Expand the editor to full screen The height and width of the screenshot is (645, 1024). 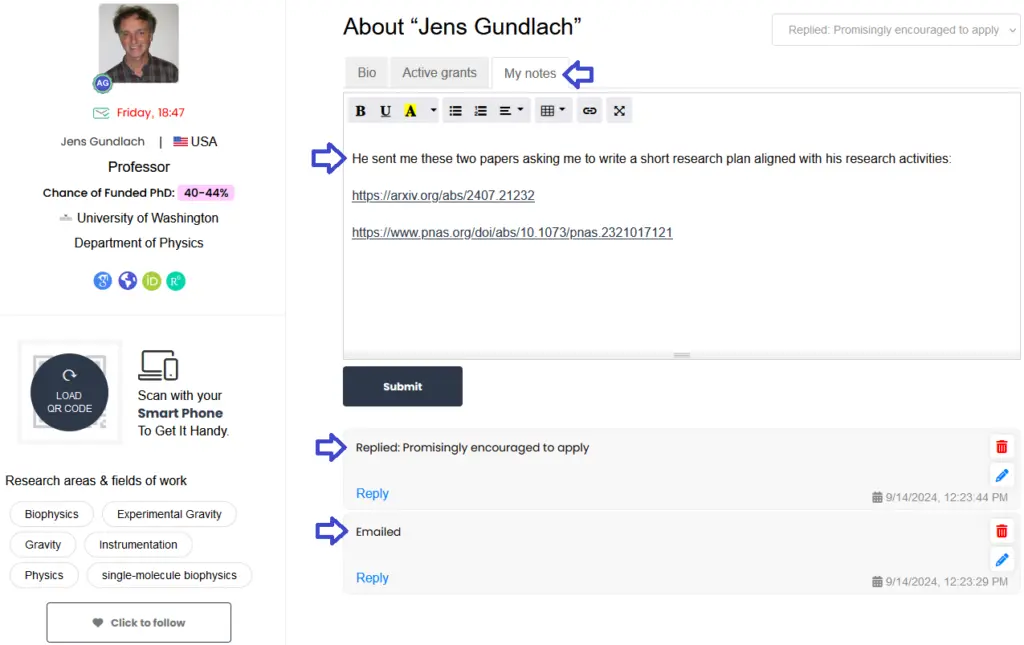point(619,111)
